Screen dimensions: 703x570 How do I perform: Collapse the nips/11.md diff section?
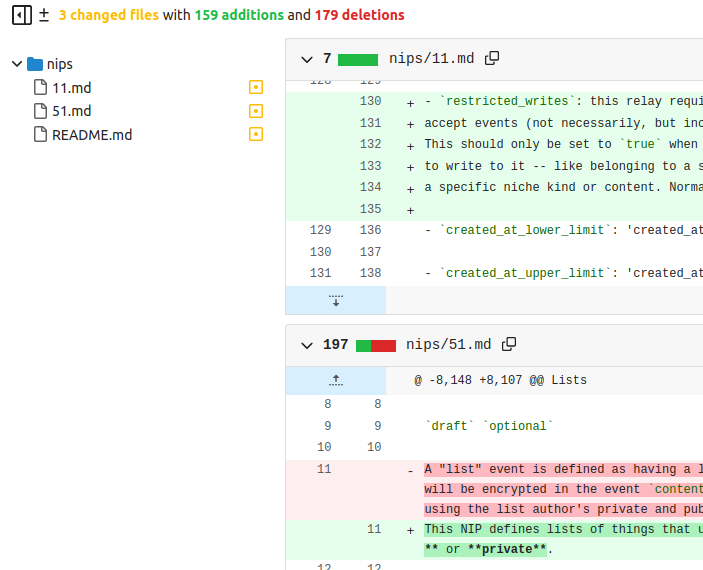[307, 59]
